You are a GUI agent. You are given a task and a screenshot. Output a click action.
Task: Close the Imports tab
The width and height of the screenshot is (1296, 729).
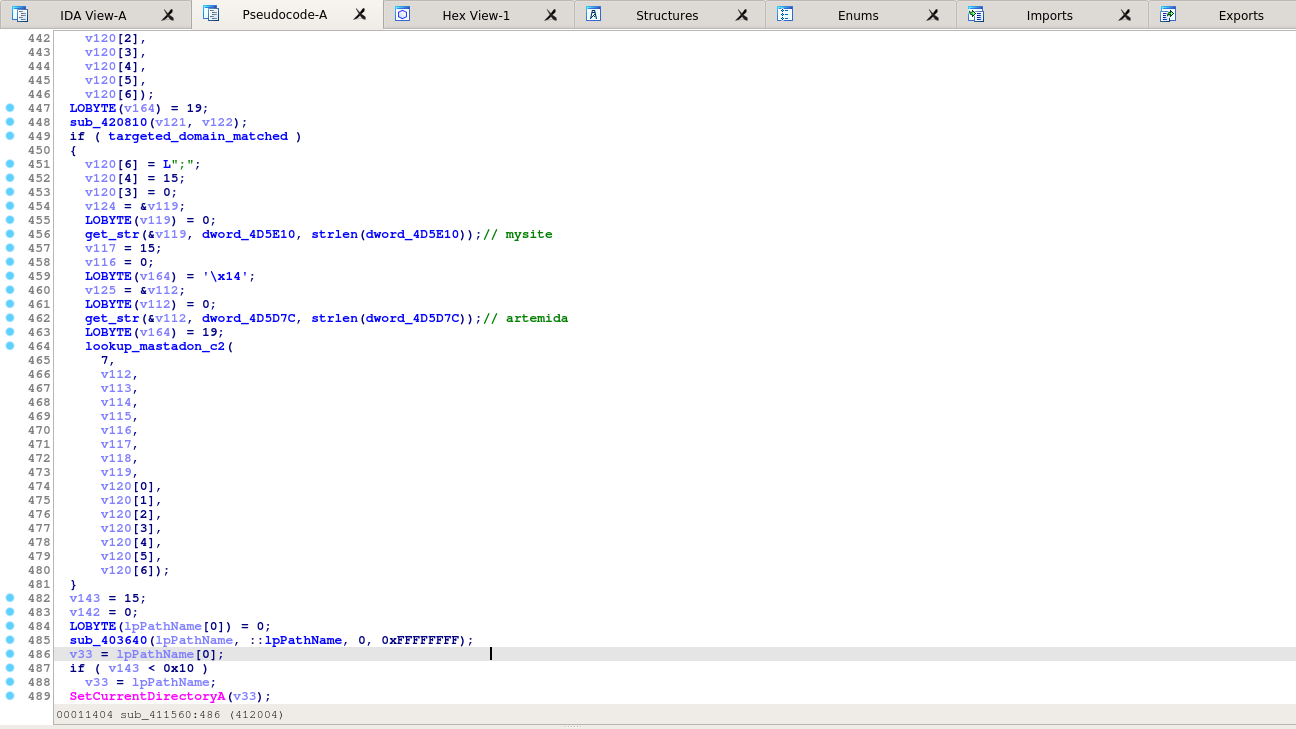pos(1125,15)
